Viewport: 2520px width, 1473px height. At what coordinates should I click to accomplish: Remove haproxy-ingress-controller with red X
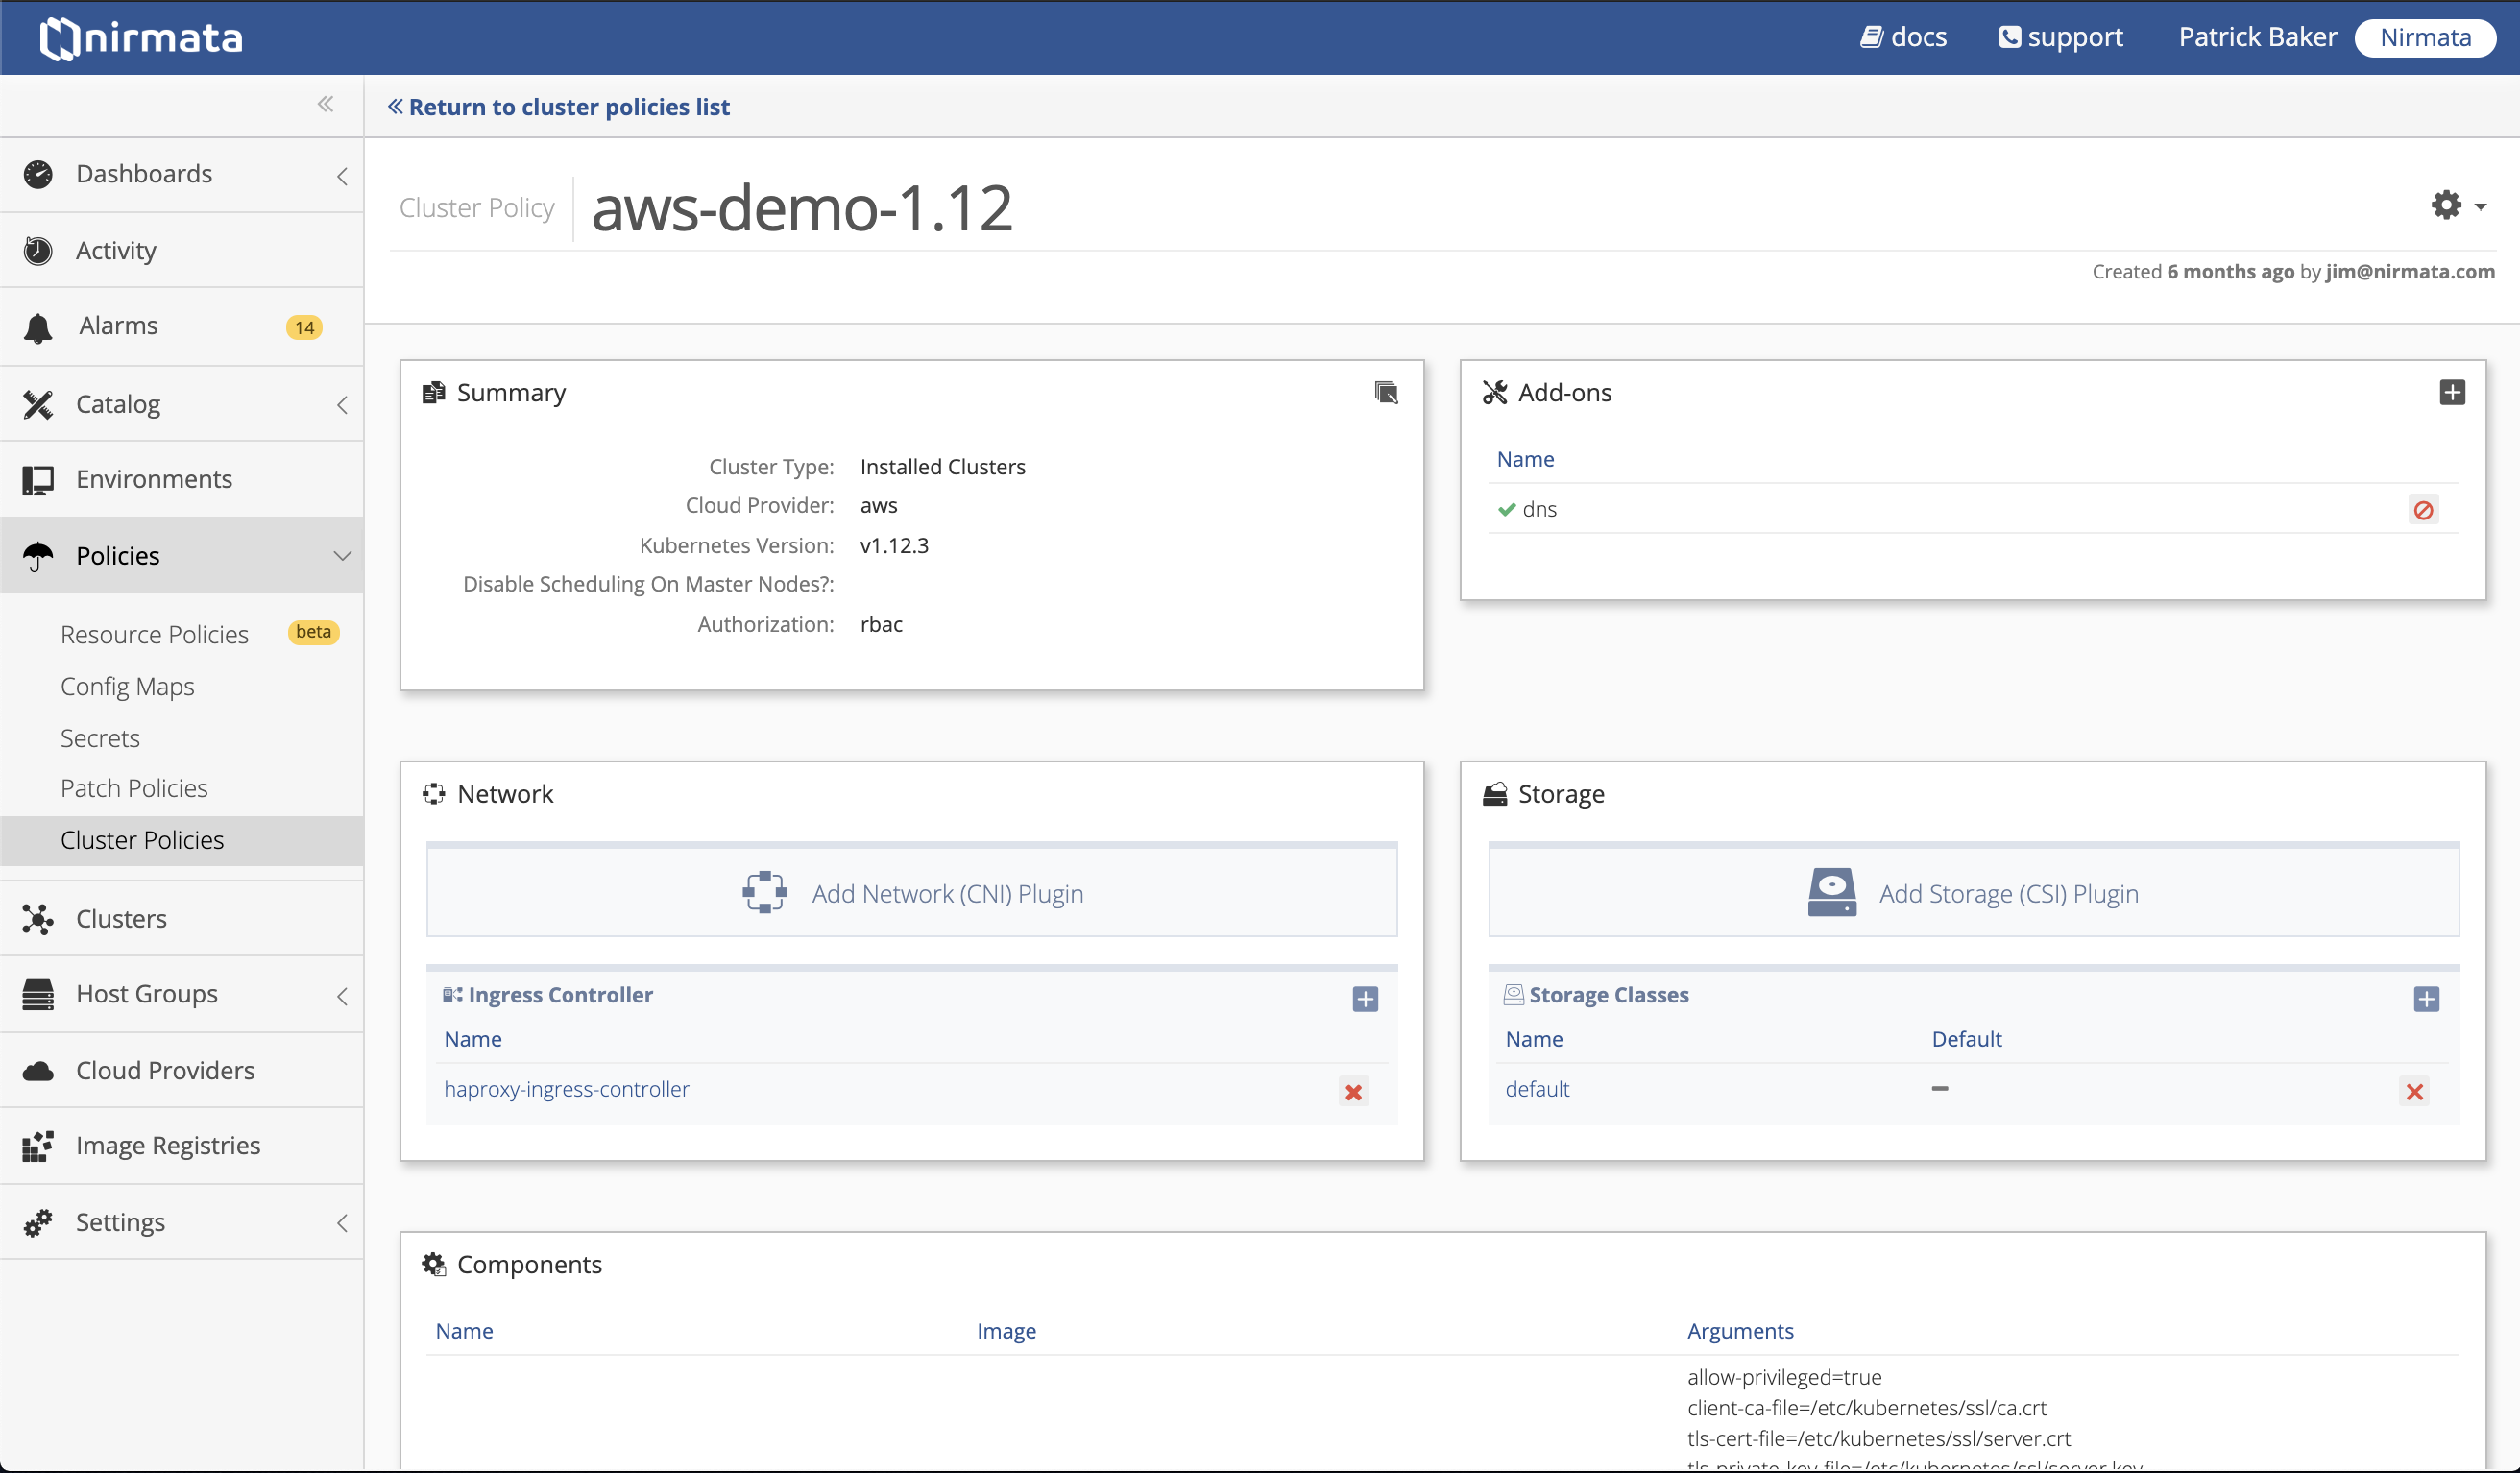pyautogui.click(x=1354, y=1092)
